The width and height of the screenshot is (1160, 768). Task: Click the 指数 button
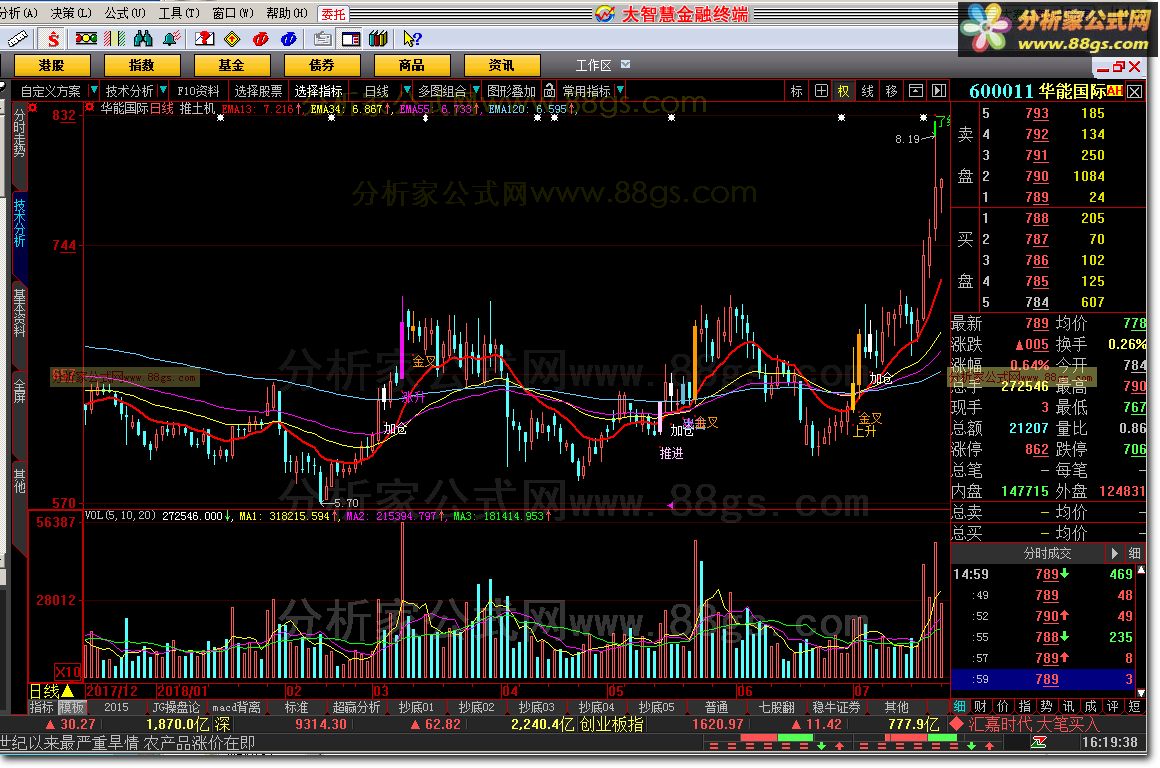tap(141, 65)
